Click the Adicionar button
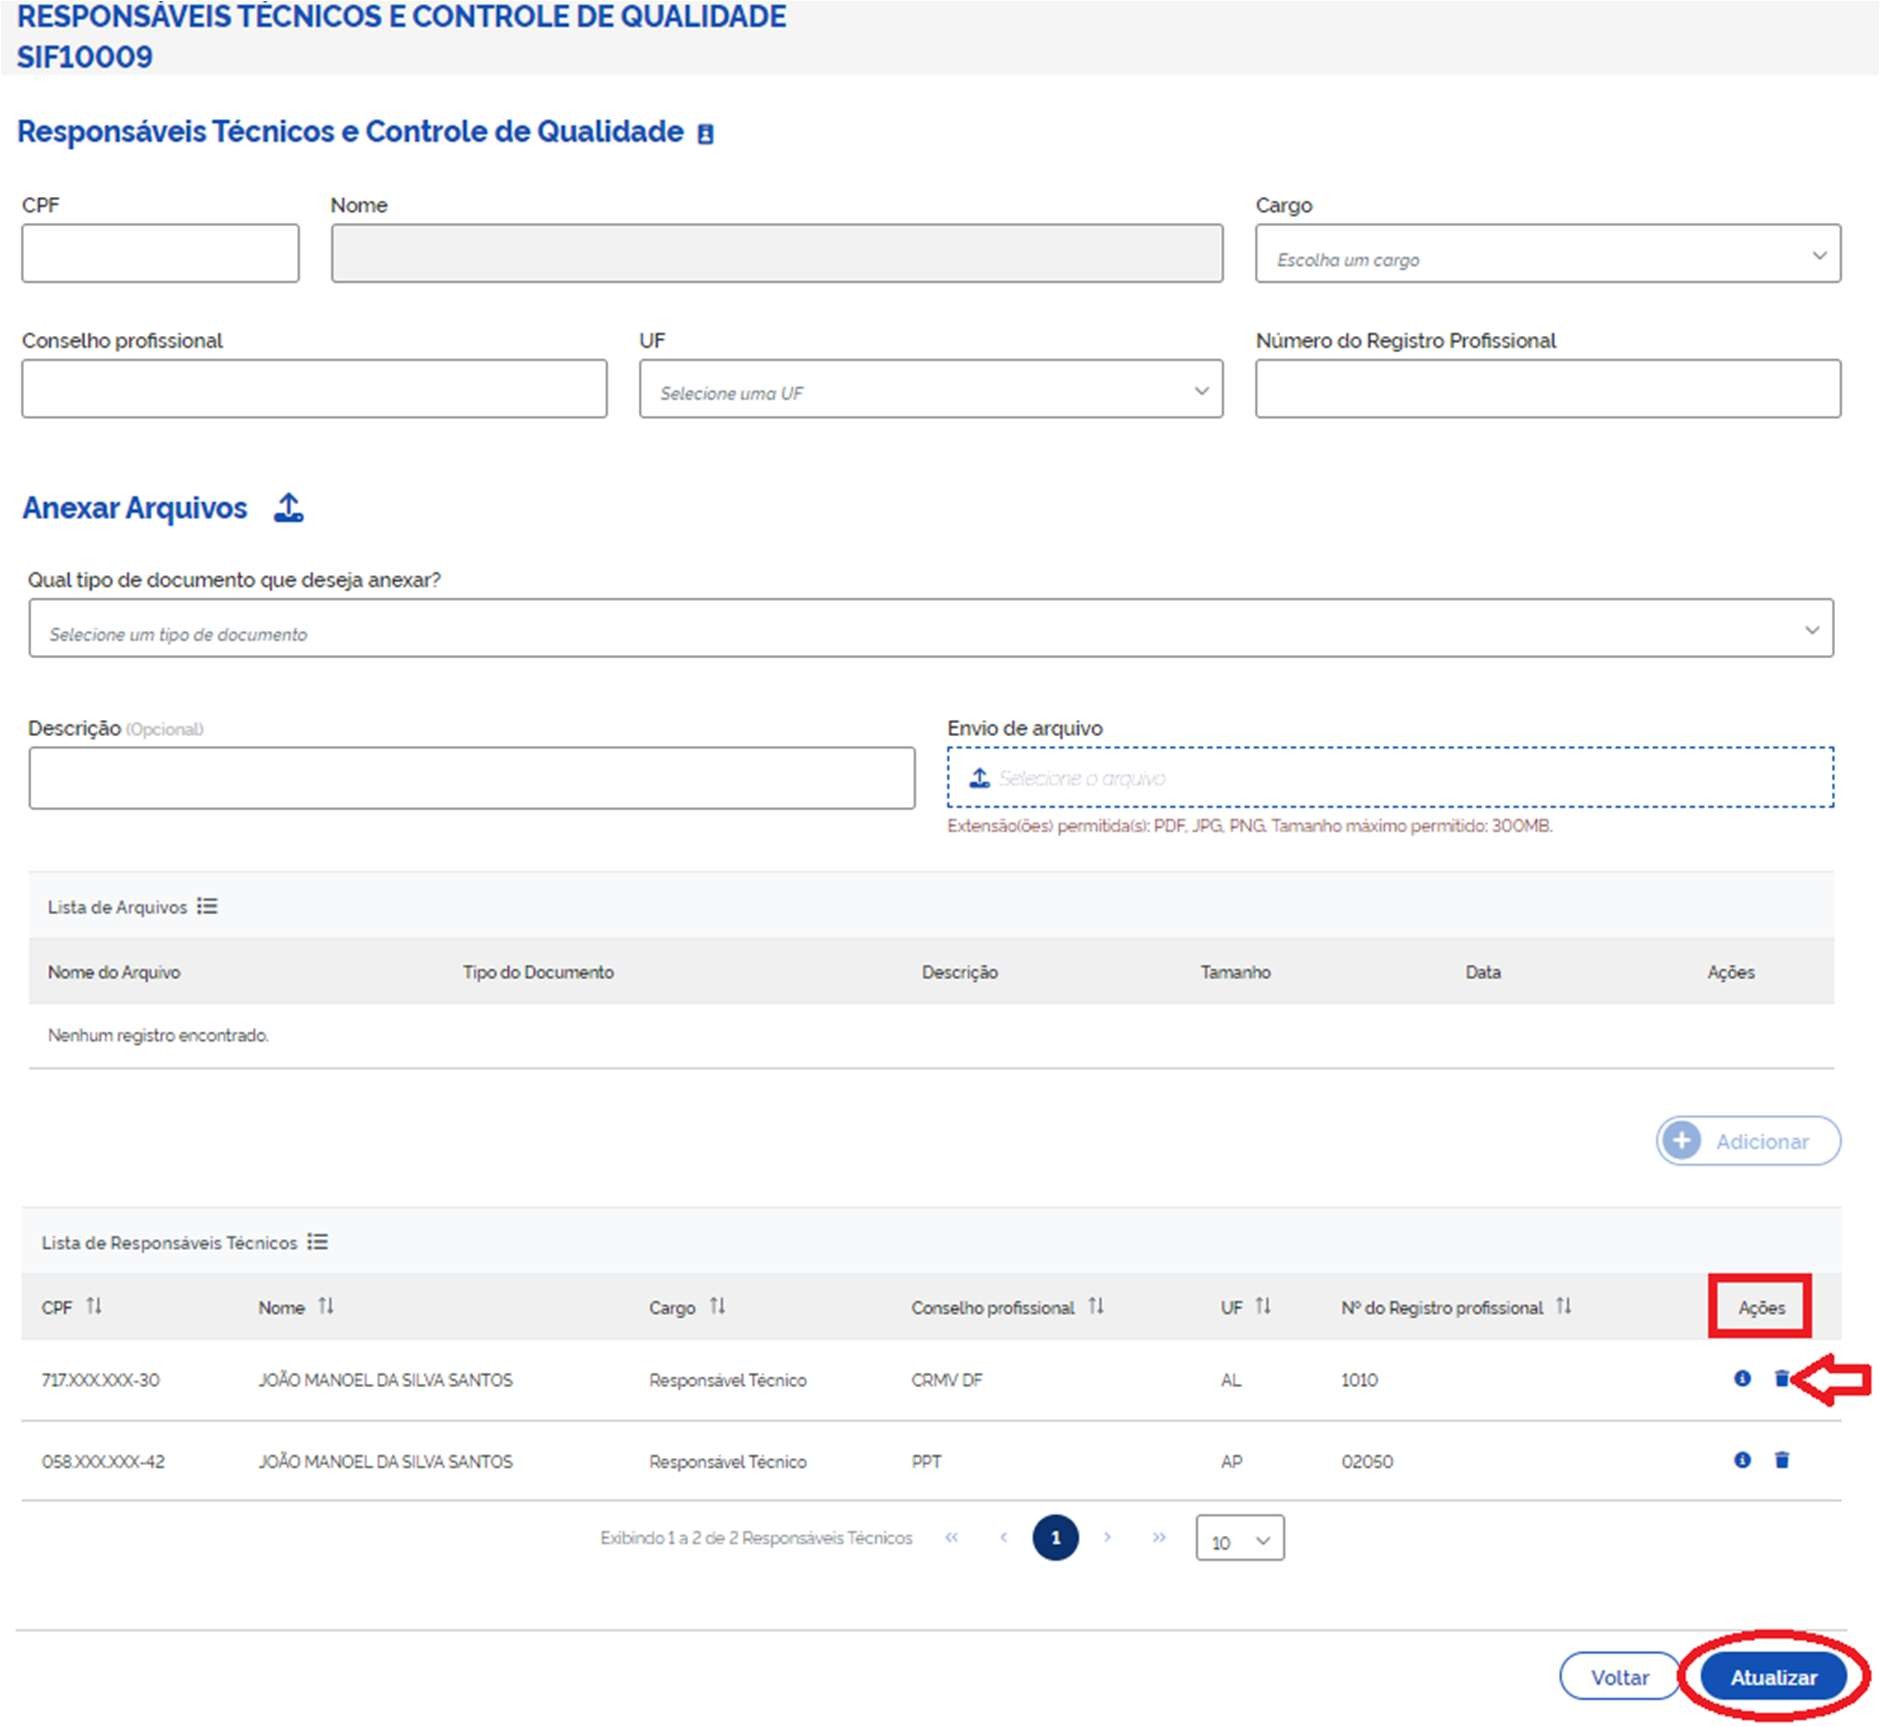The width and height of the screenshot is (1880, 1727). pos(1747,1141)
